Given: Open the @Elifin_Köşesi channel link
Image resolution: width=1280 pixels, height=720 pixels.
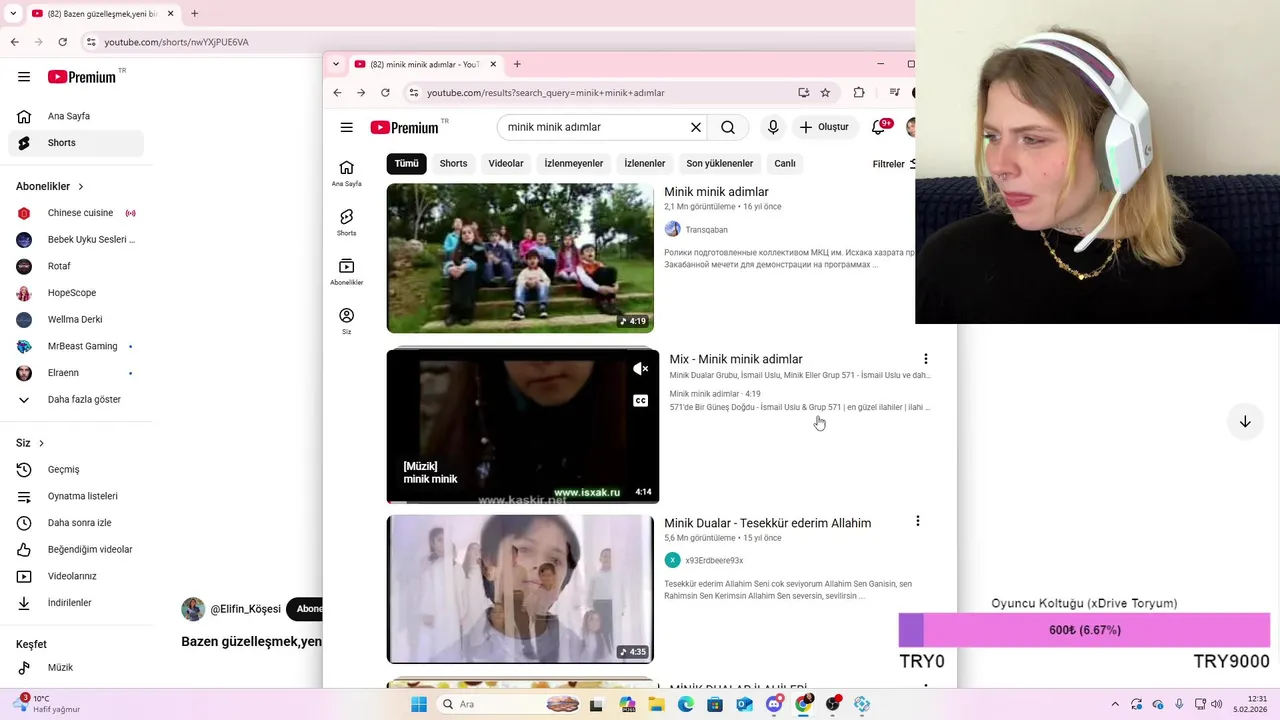Looking at the screenshot, I should coord(245,609).
